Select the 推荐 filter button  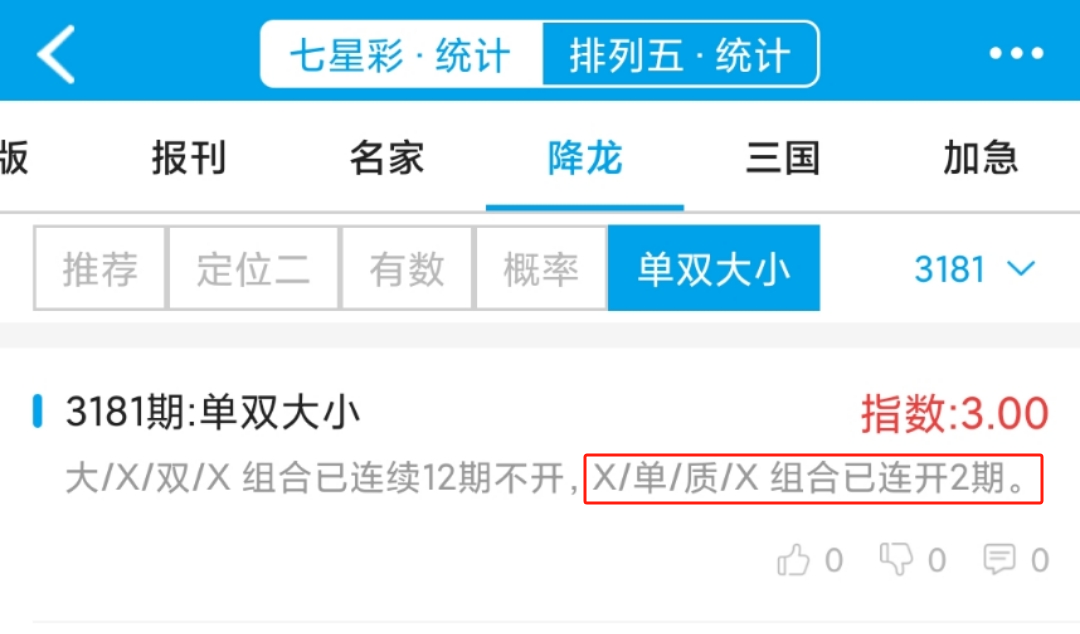click(x=100, y=269)
